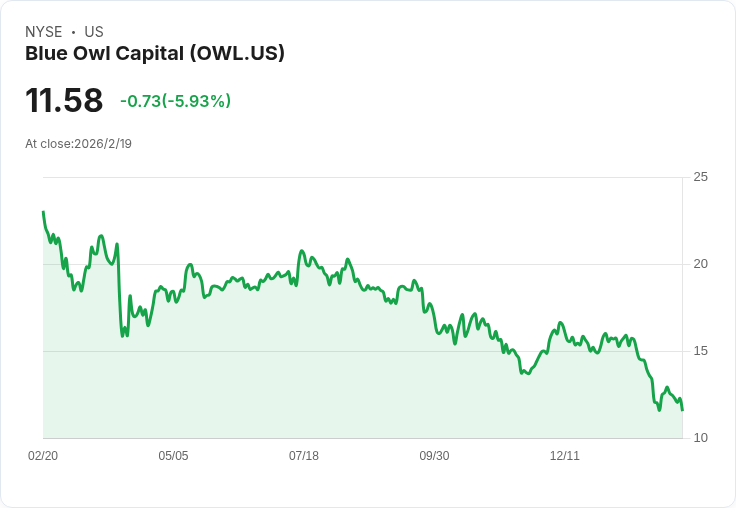Screen dimensions: 736x508
Task: Select the 12/11 date on x-axis
Action: pos(565,456)
